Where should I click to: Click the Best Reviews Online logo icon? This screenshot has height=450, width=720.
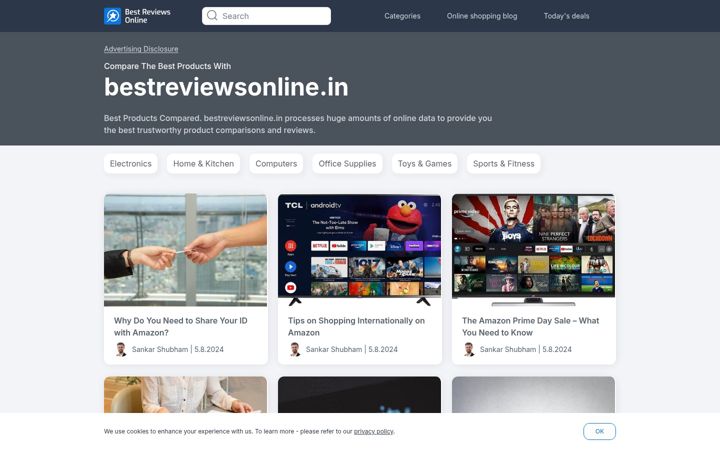click(112, 16)
